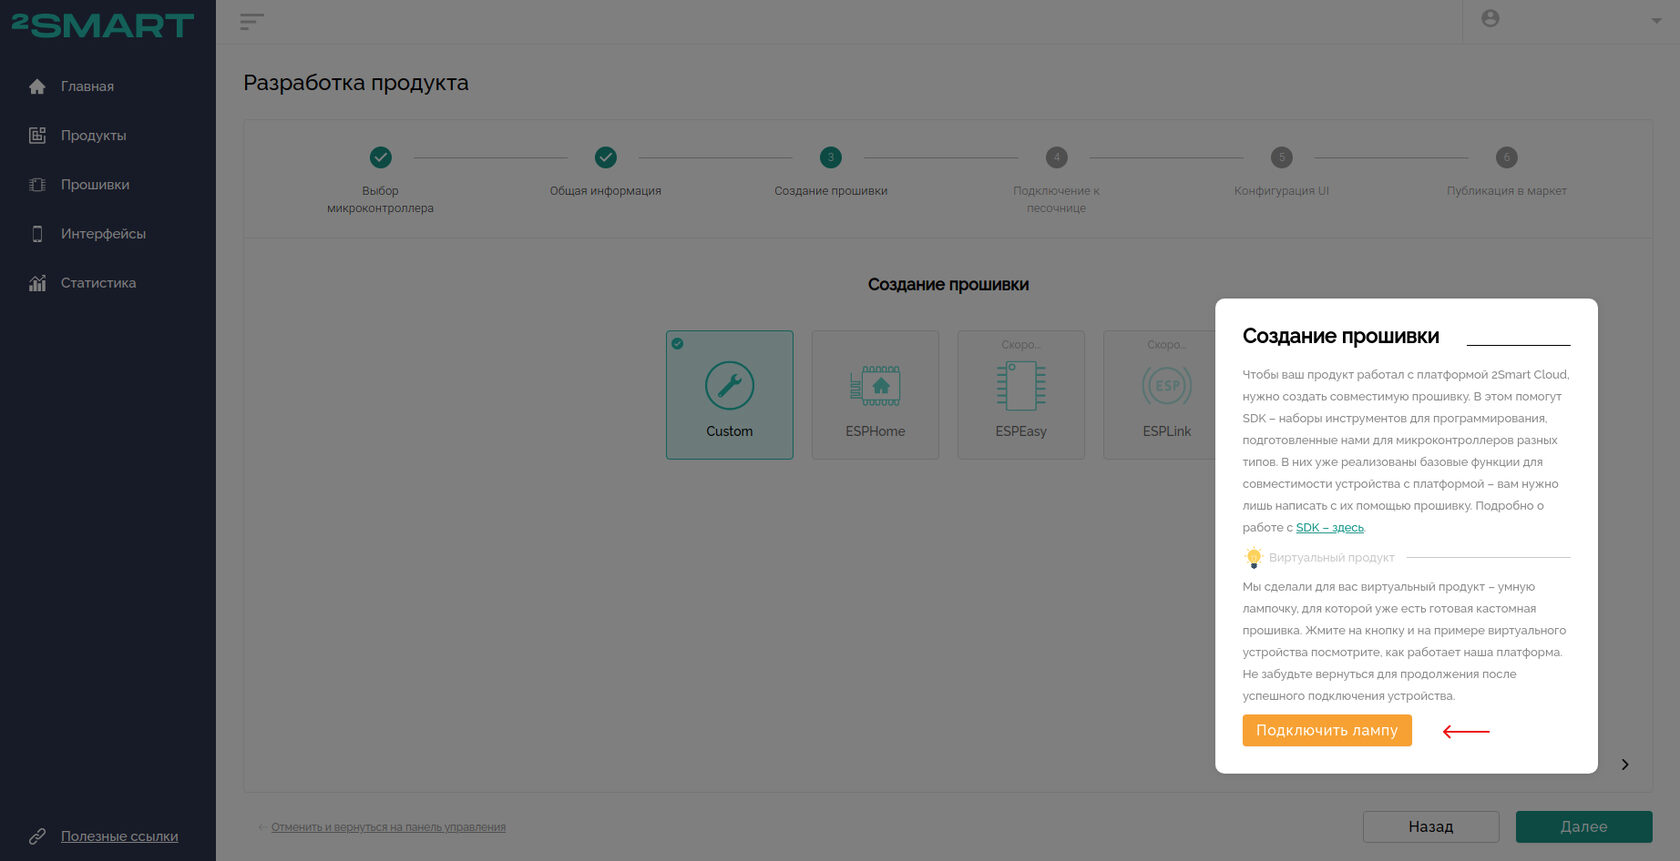
Task: Click the Виртуальный продукт section label
Action: click(x=1331, y=558)
